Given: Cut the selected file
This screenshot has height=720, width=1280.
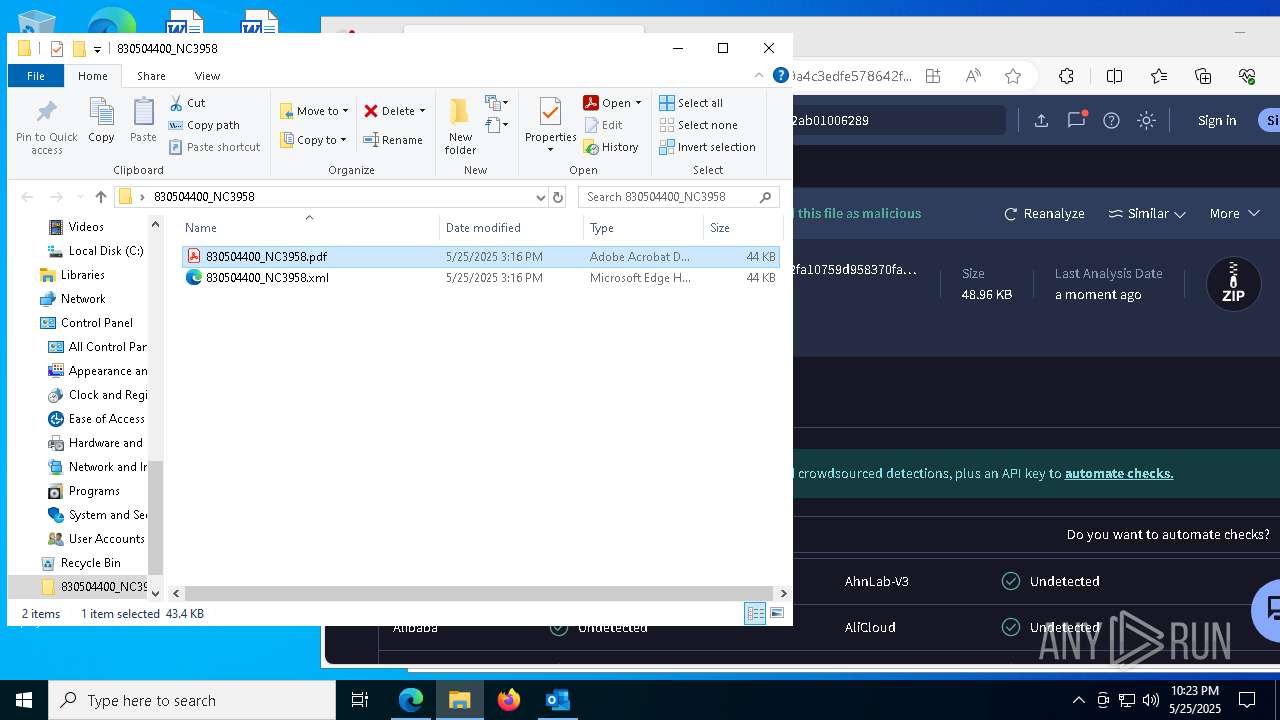Looking at the screenshot, I should click(x=187, y=103).
